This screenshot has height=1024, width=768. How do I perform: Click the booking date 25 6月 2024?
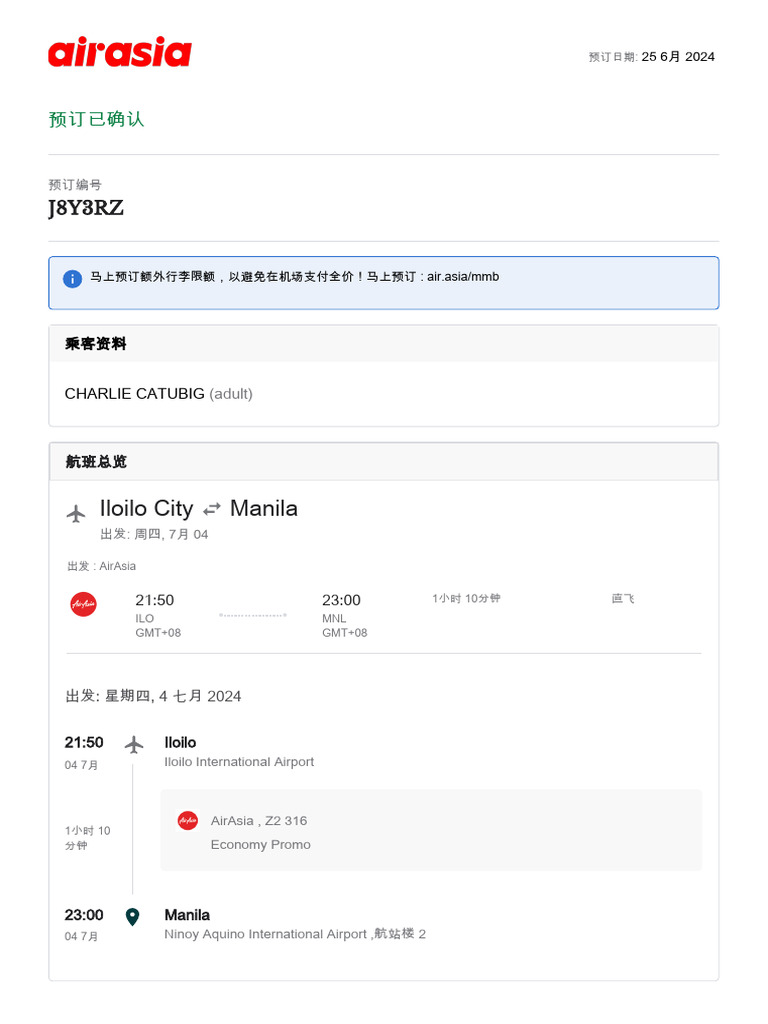pyautogui.click(x=678, y=57)
